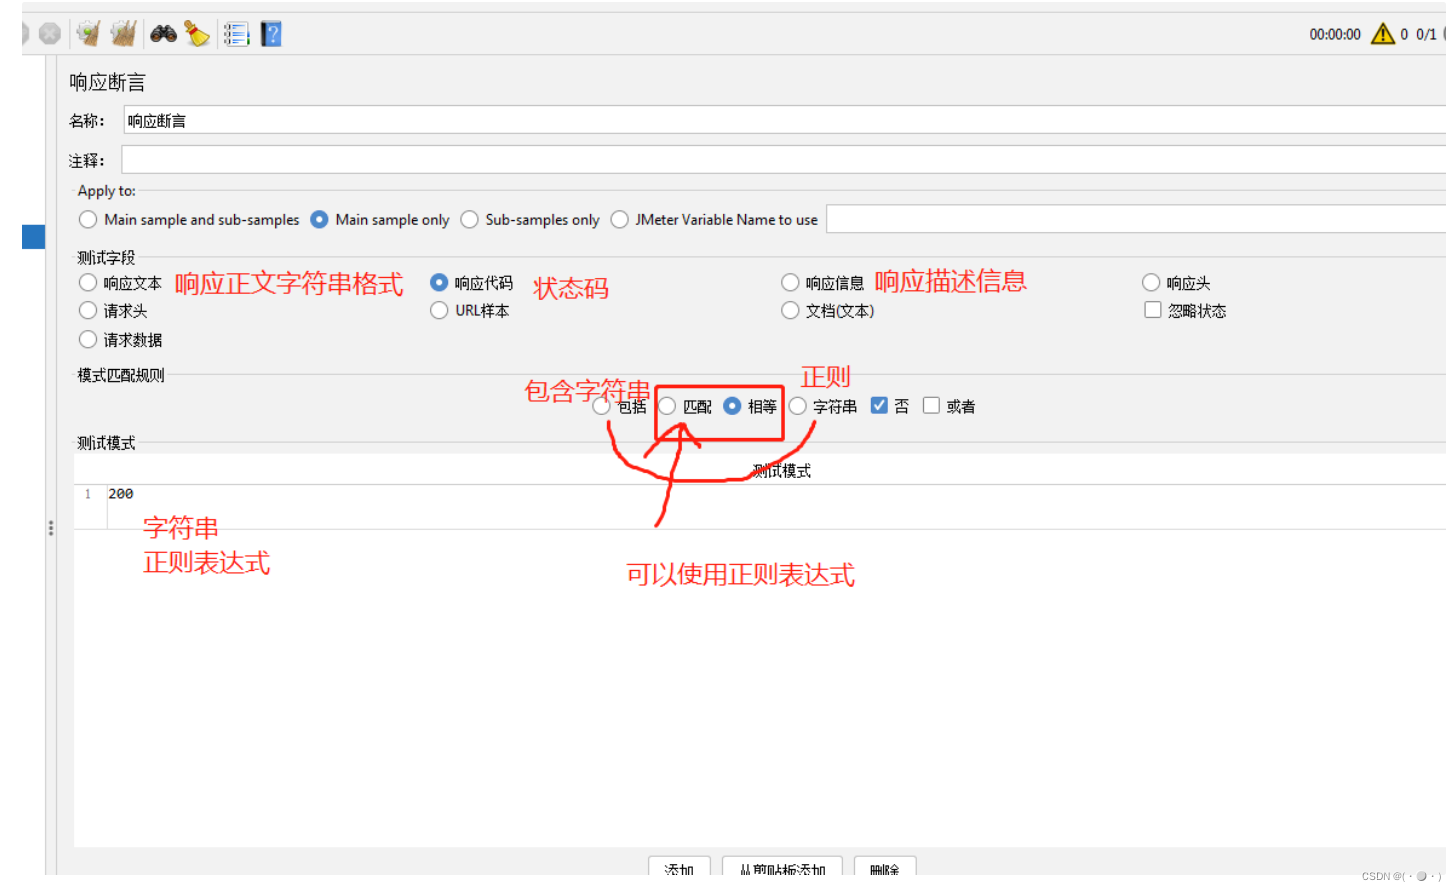Open Search with the binoculars icon
The image size is (1456, 891).
click(x=164, y=34)
